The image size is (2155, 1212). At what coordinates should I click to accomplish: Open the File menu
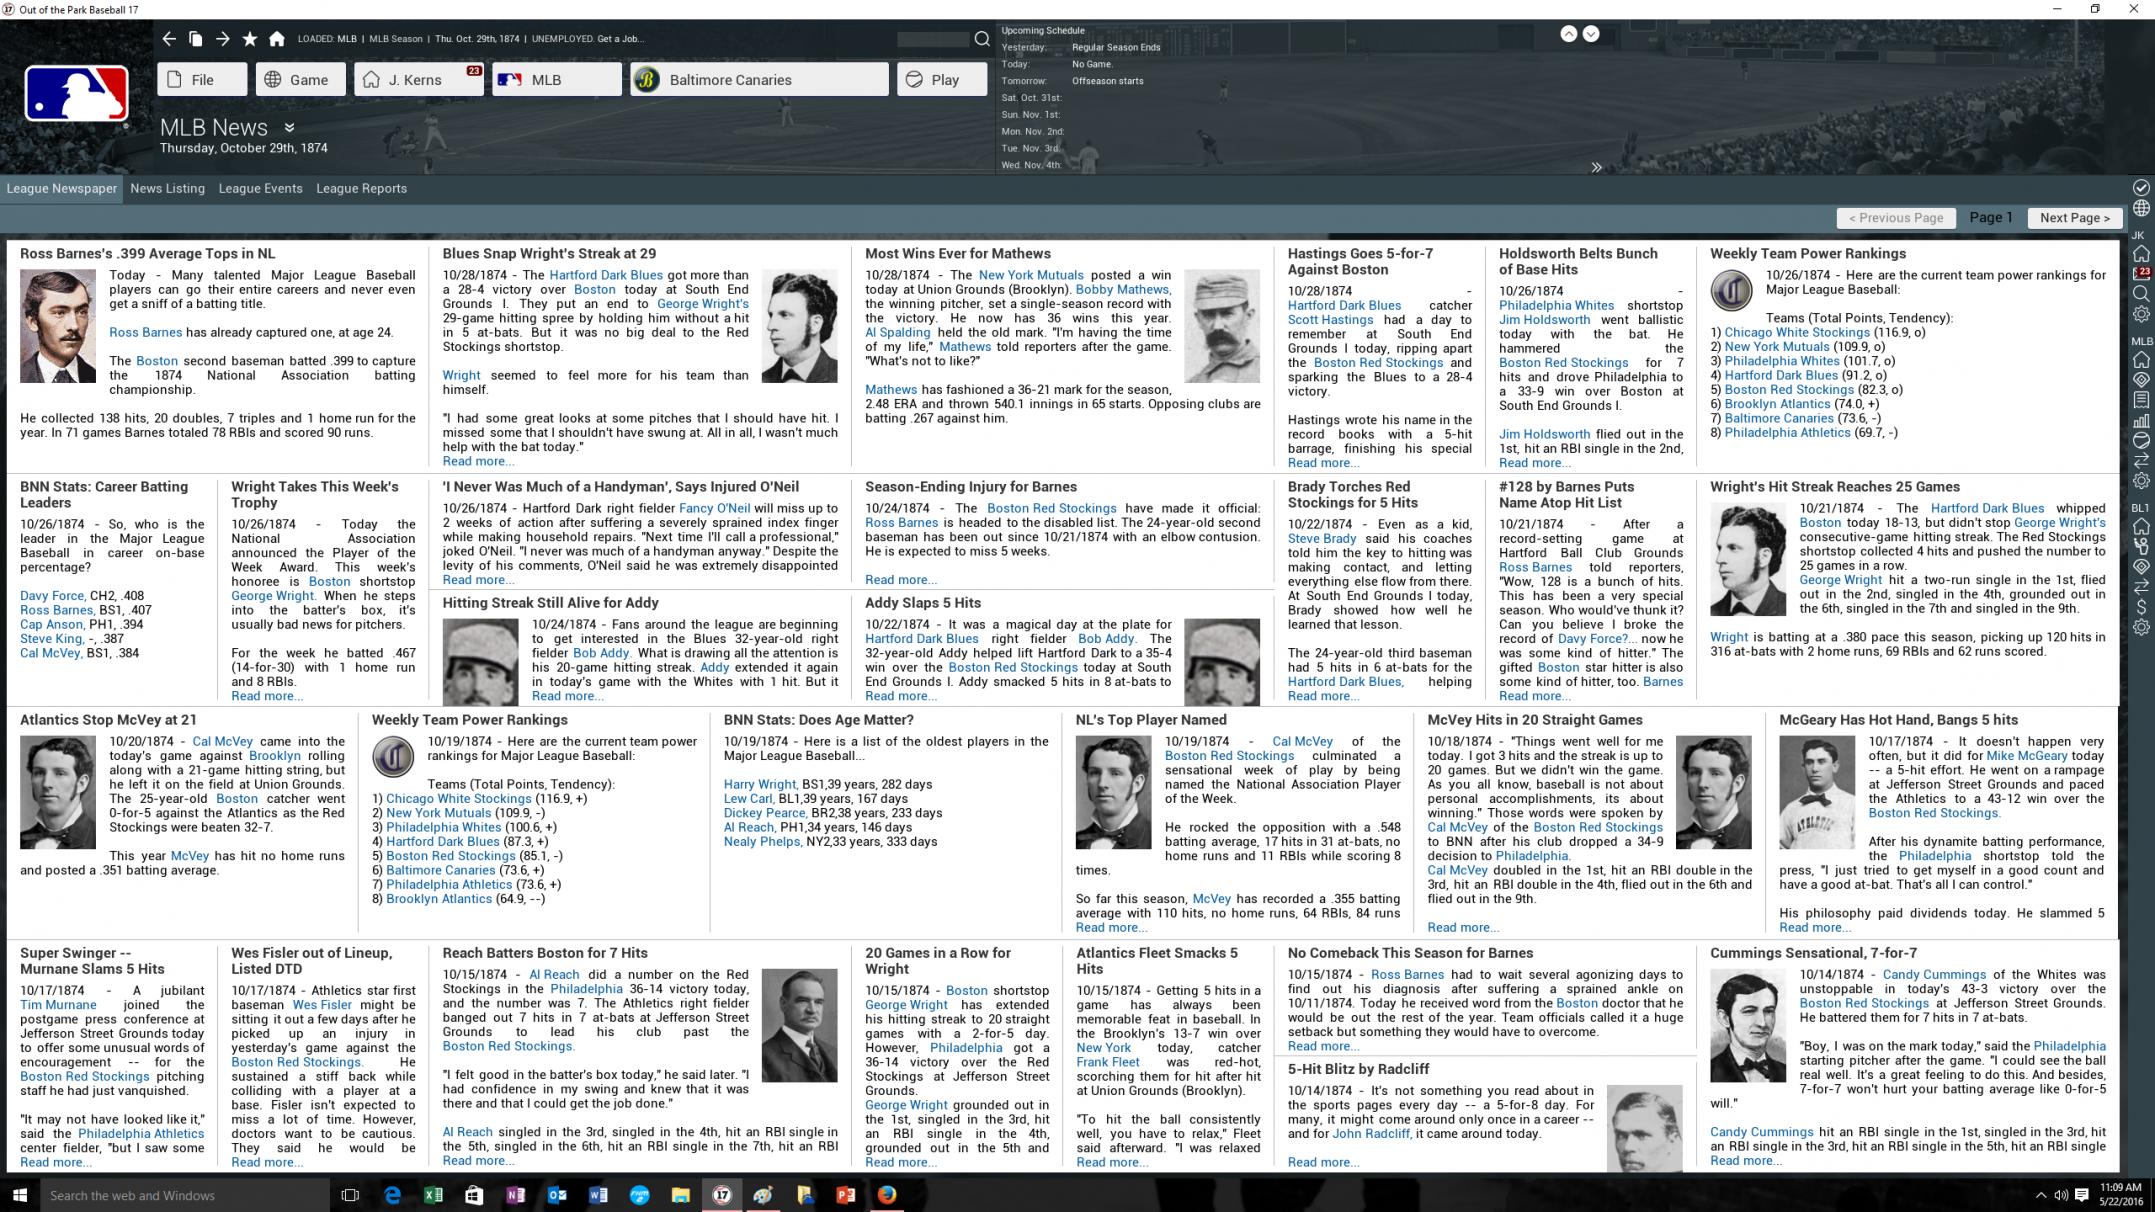coord(202,80)
